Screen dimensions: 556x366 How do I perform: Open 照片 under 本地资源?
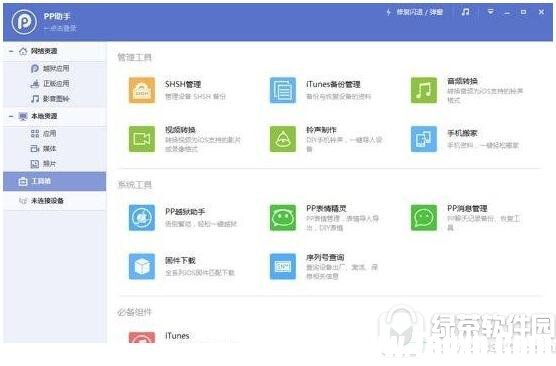44,164
